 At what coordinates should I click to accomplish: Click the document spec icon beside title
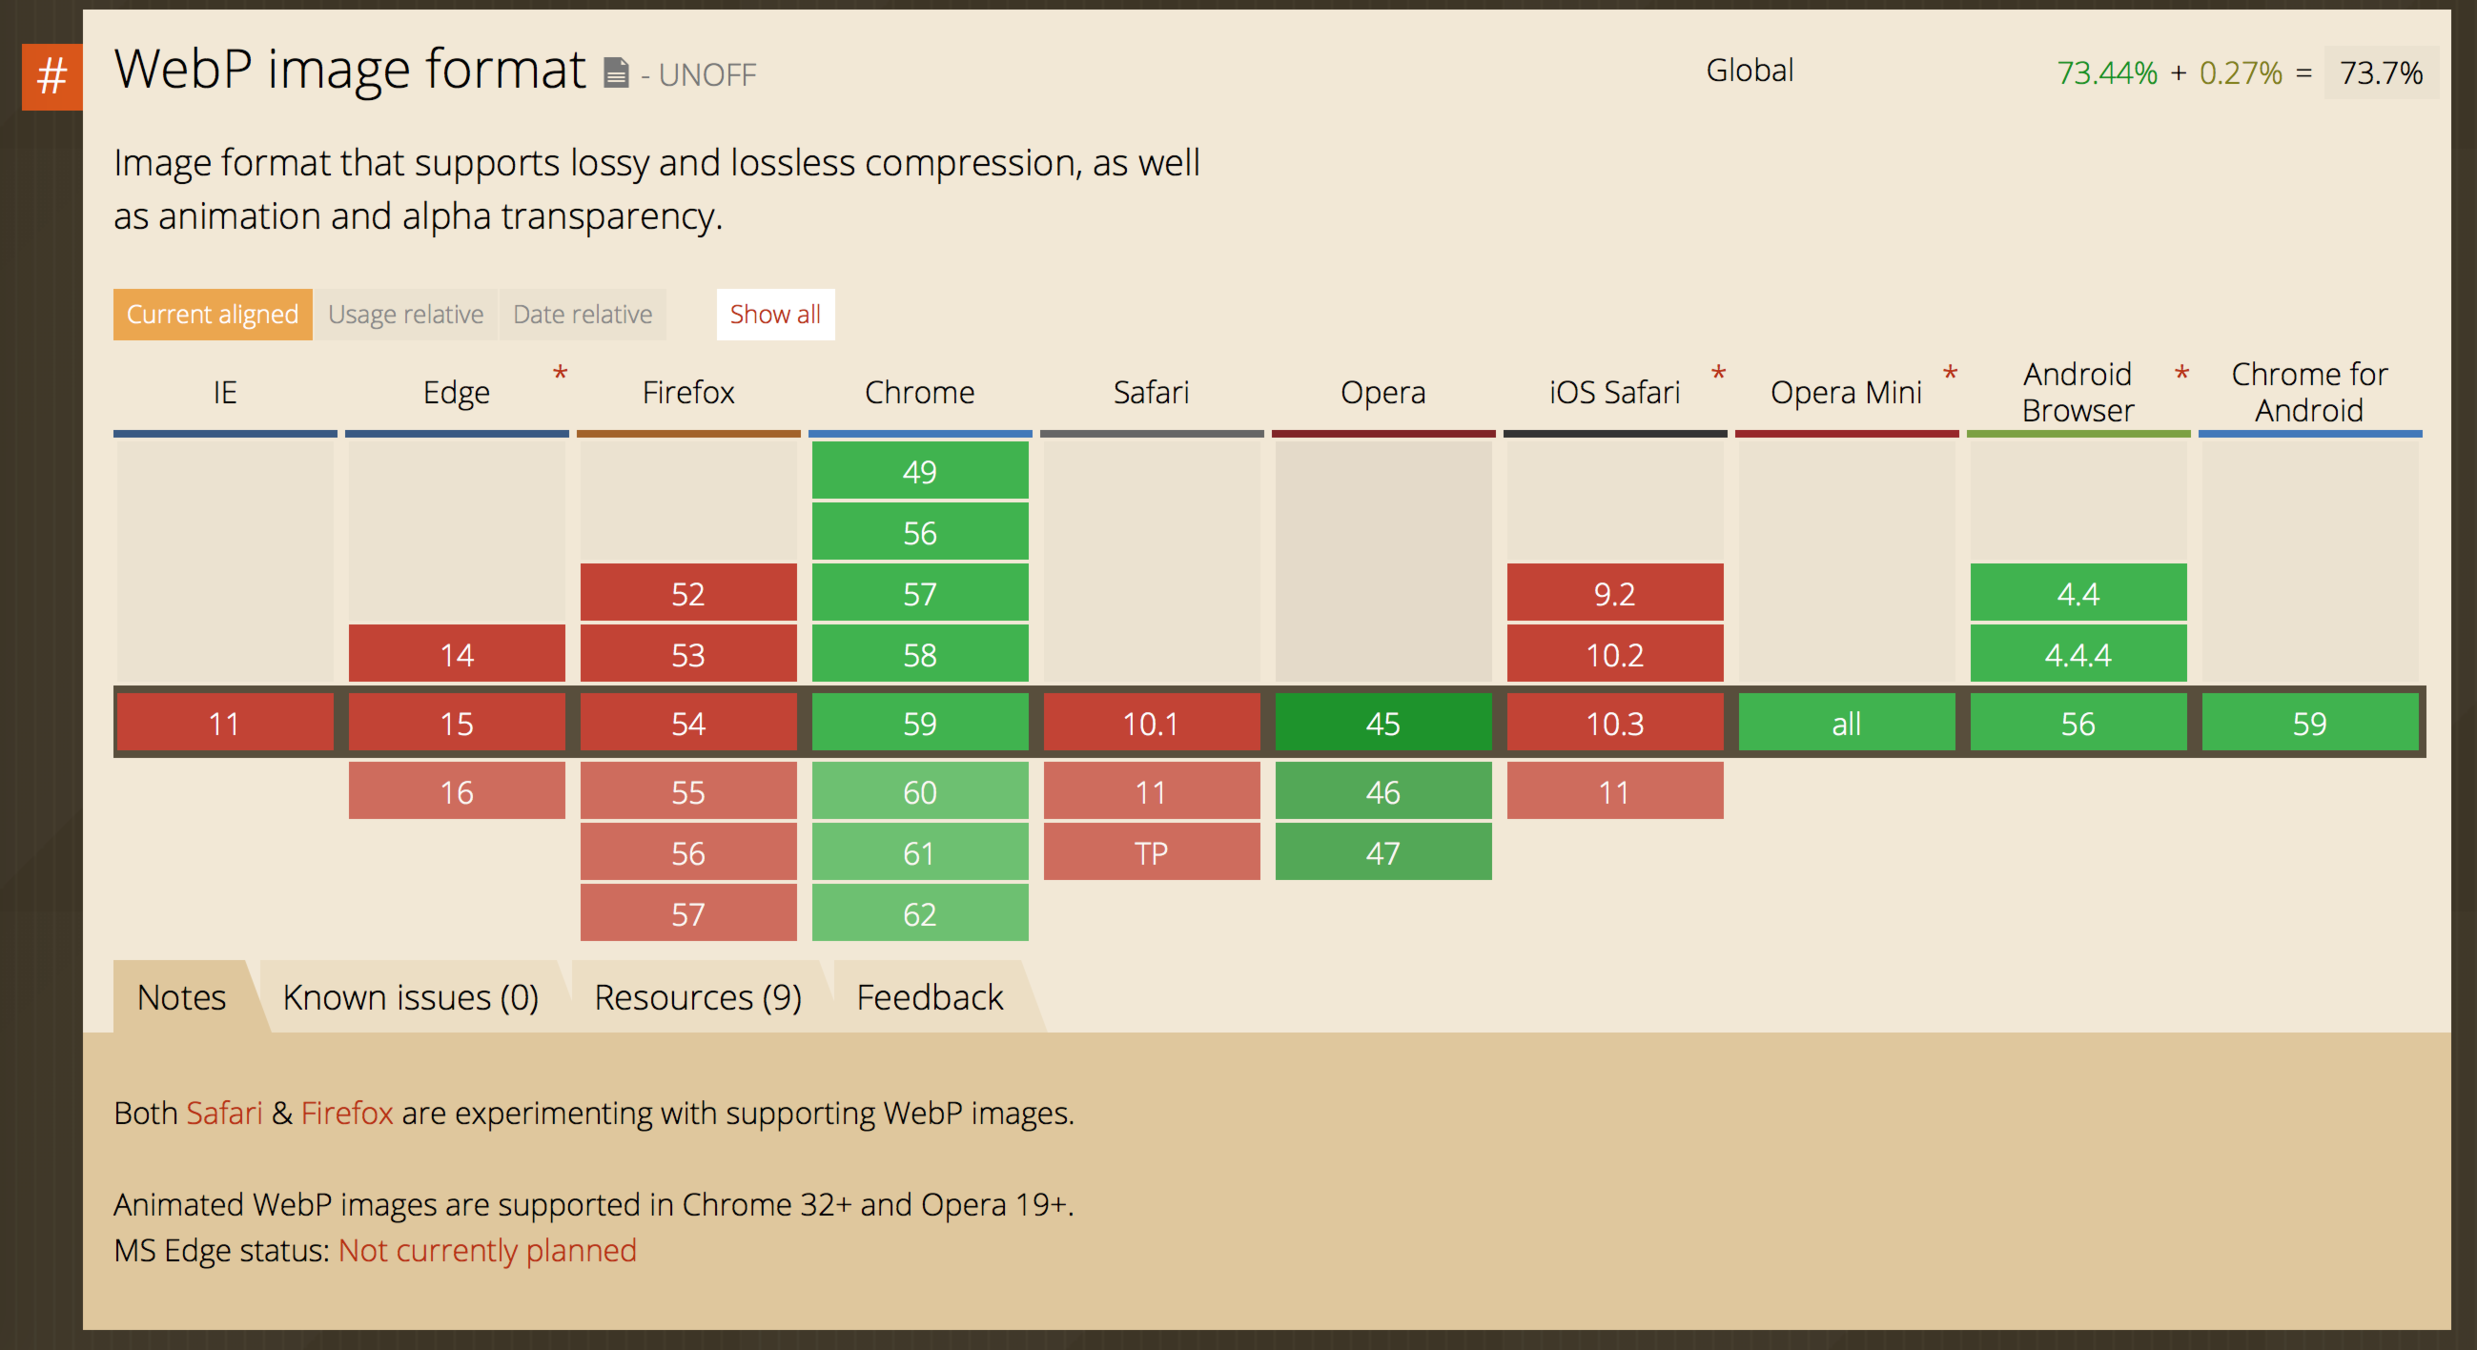(x=616, y=73)
